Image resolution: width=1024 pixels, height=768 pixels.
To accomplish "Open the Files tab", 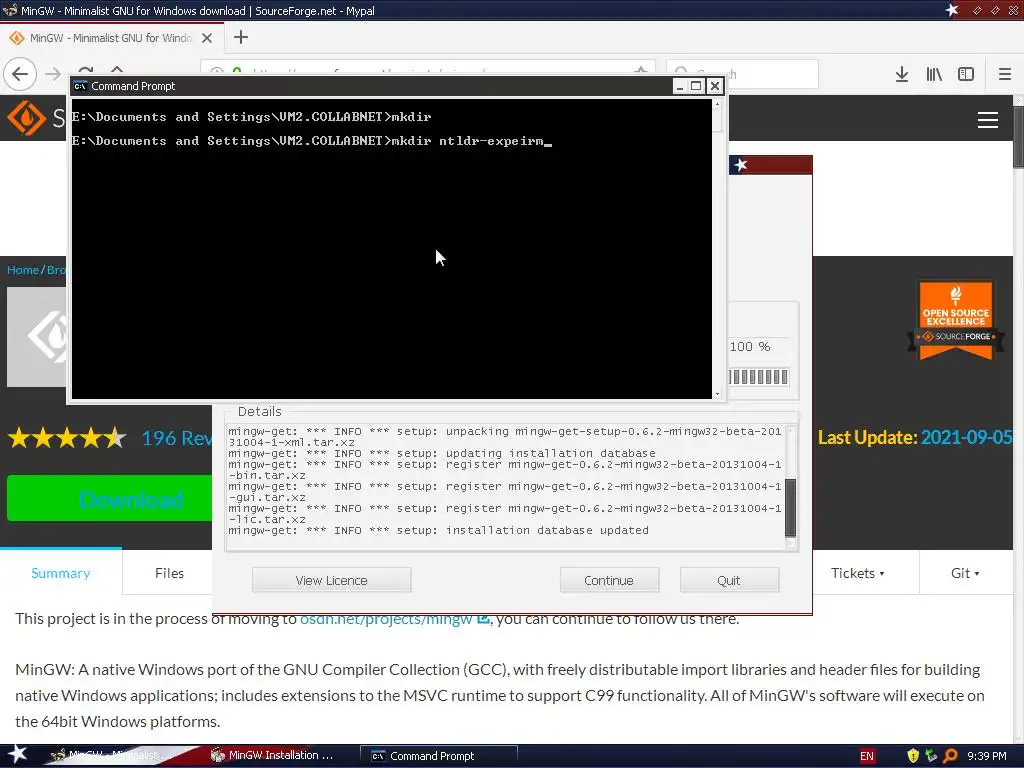I will [x=169, y=573].
